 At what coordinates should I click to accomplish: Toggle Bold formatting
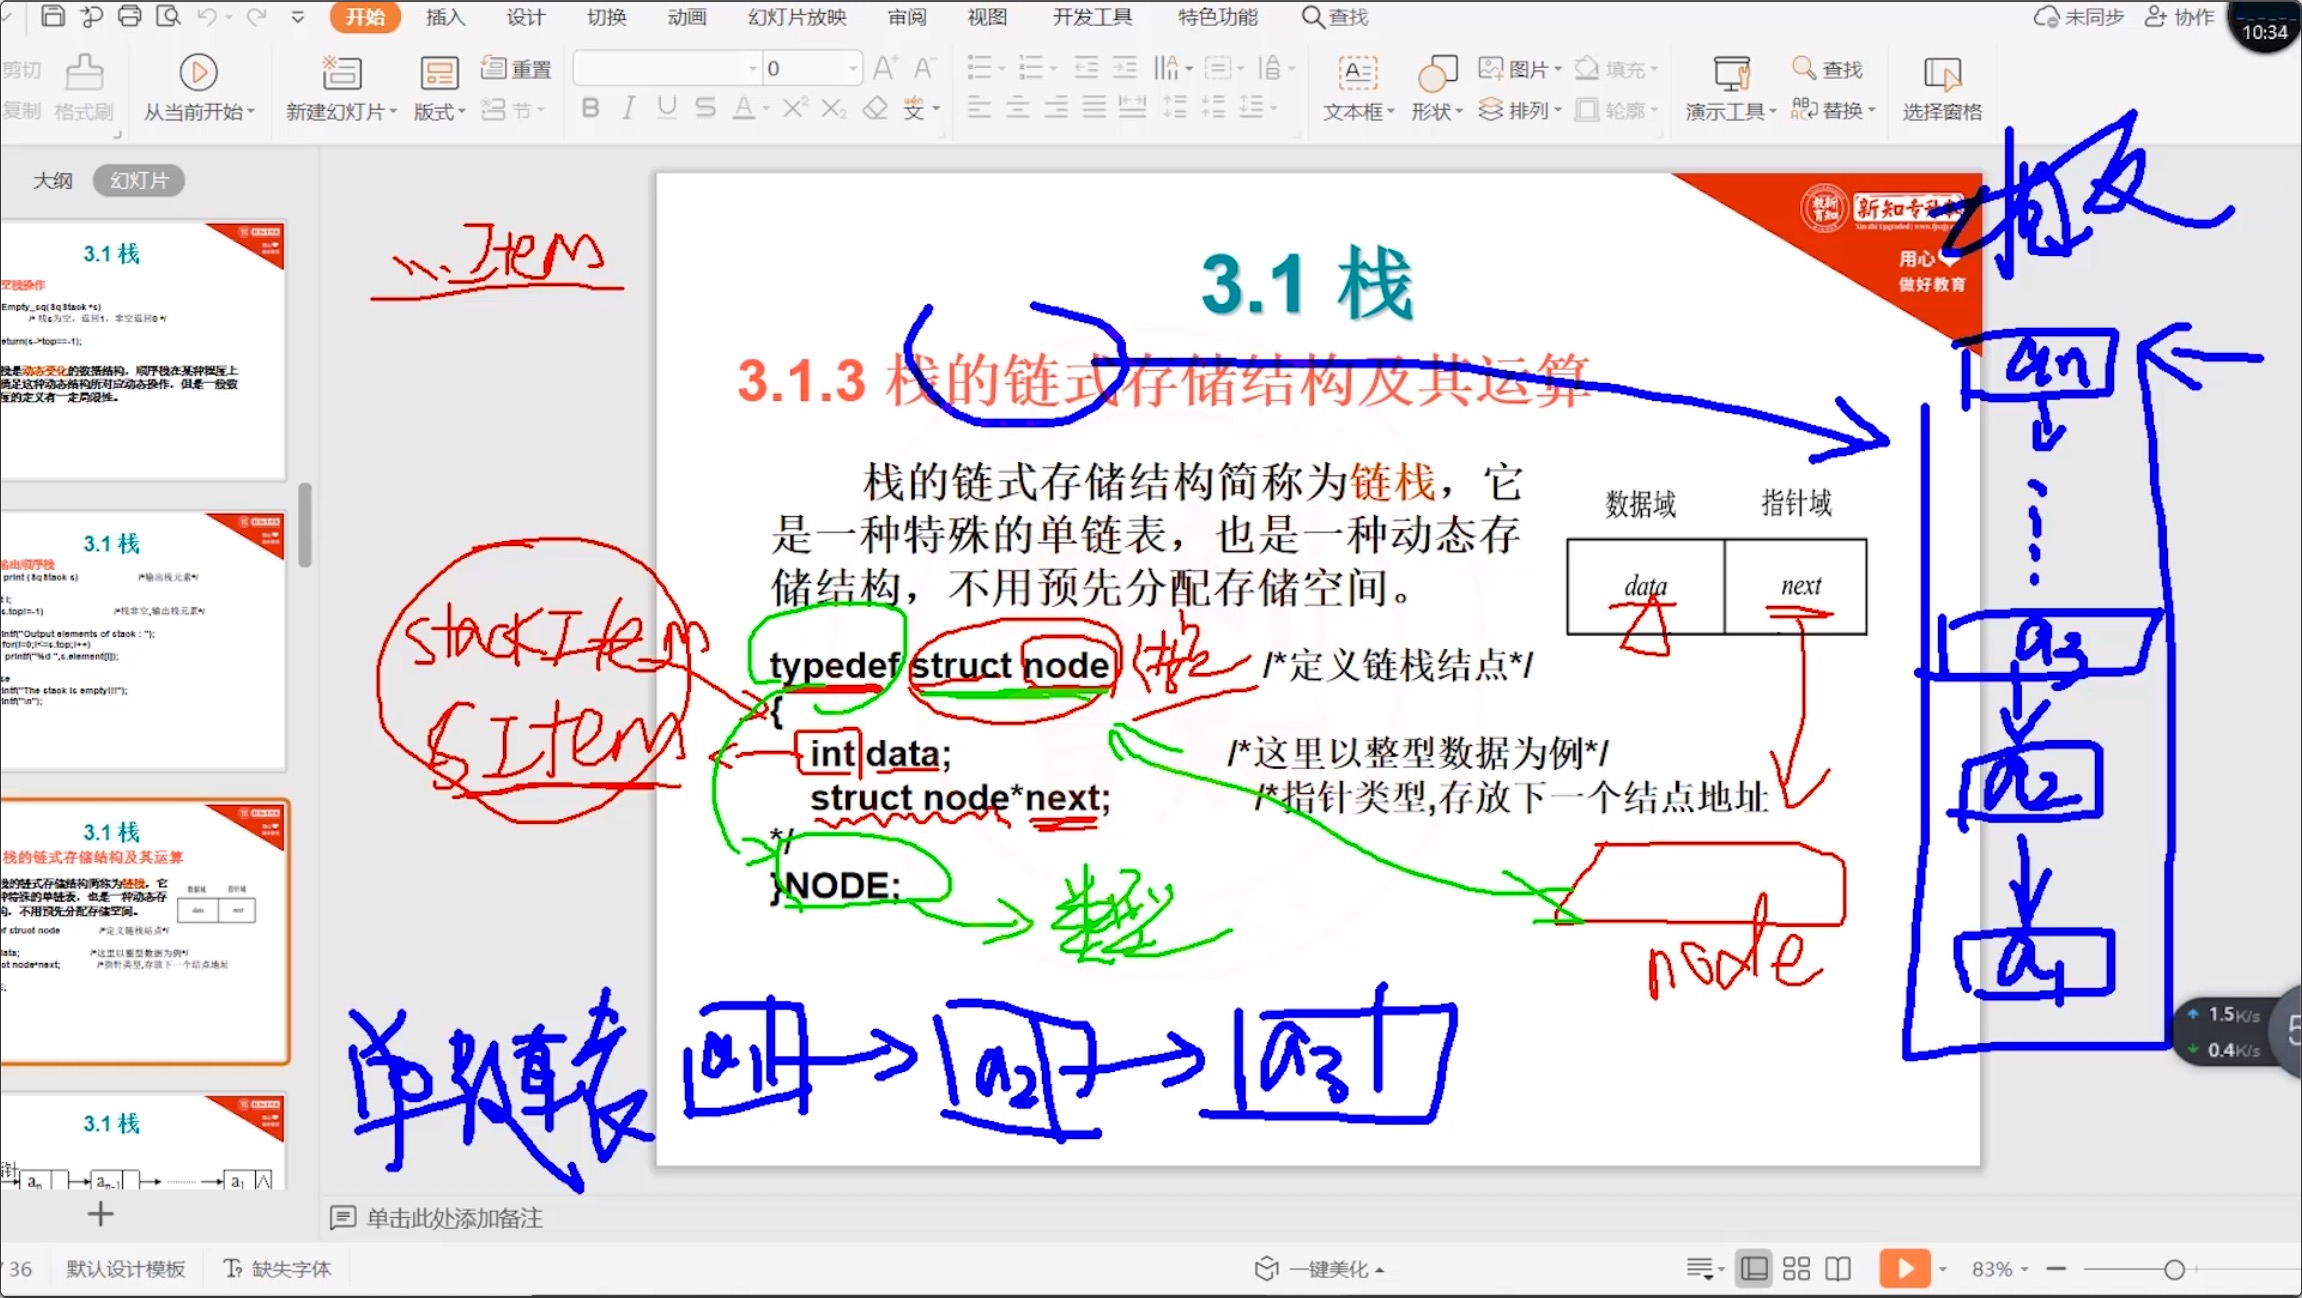tap(590, 107)
